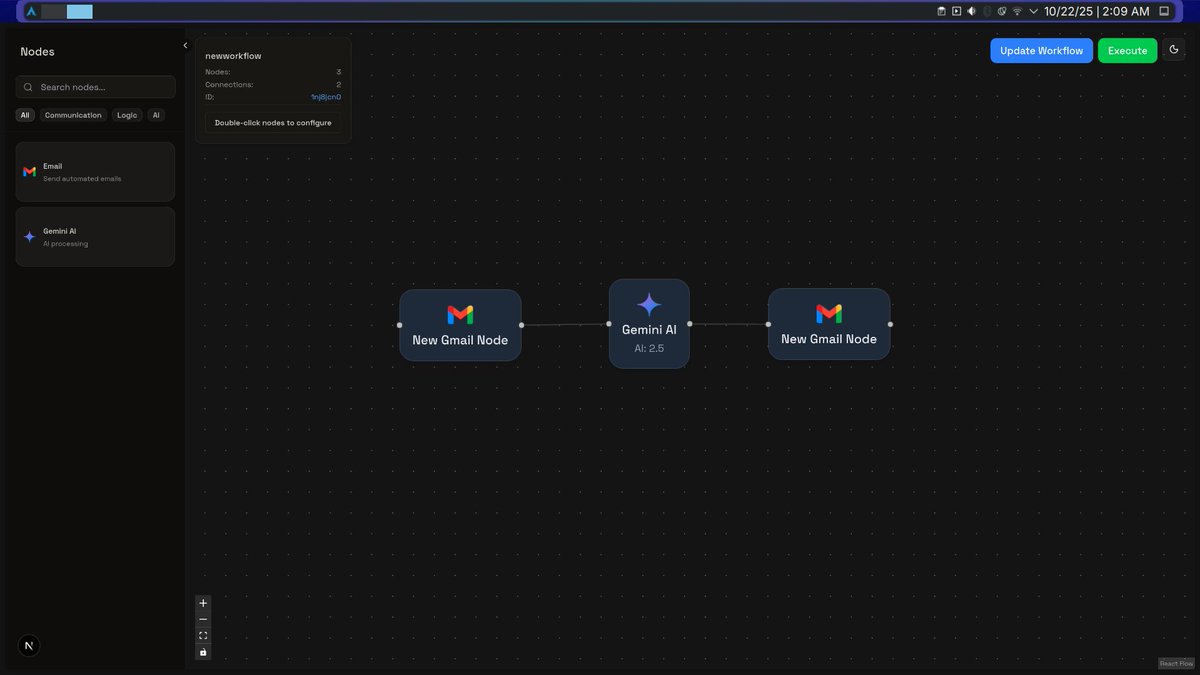Screen dimensions: 1200x675
Task: Open the Bluetooth tray icon
Action: click(987, 11)
